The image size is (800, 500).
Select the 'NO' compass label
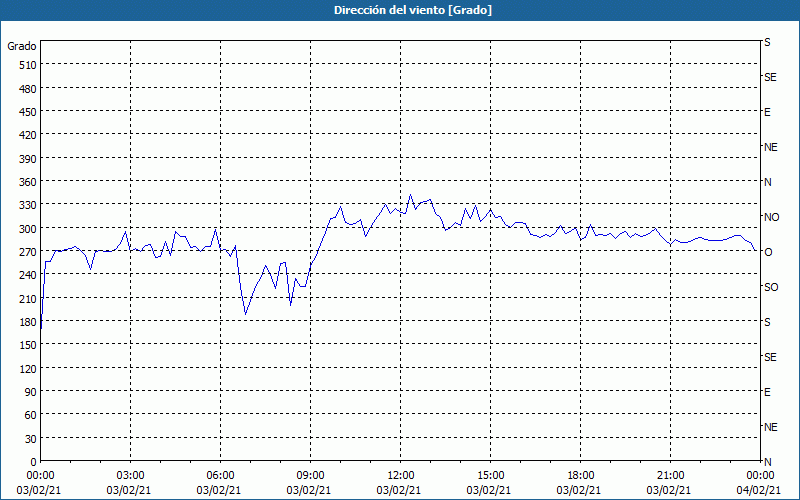tap(772, 217)
